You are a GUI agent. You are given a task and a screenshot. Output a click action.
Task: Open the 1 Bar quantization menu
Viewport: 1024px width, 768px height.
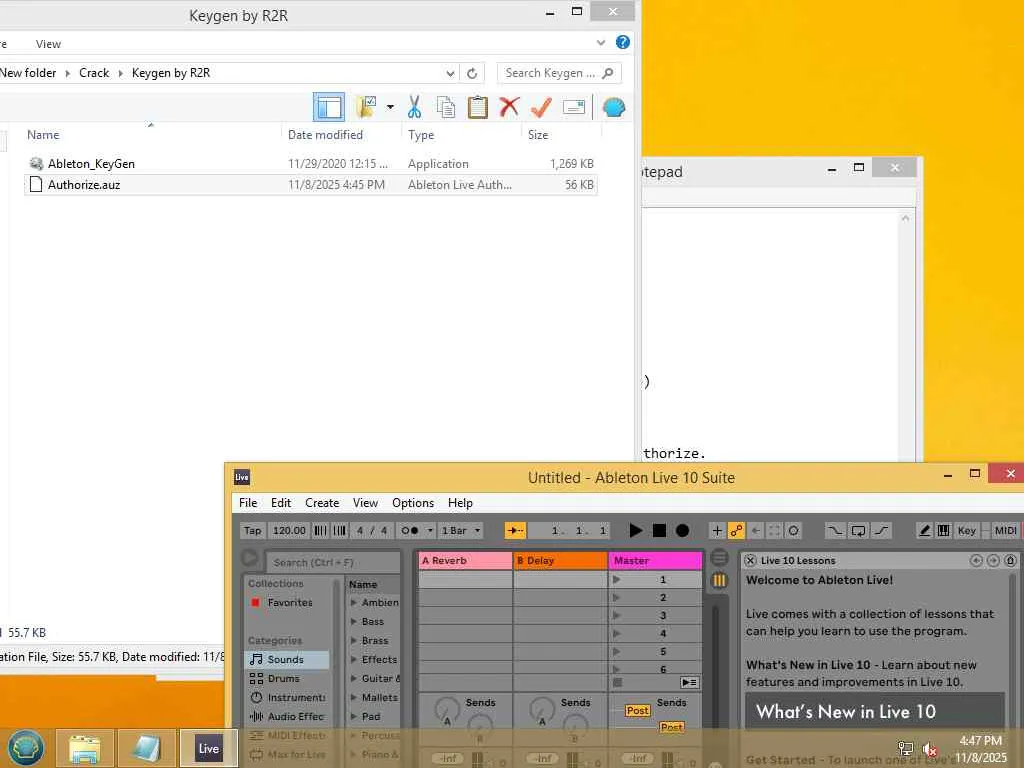pyautogui.click(x=461, y=531)
